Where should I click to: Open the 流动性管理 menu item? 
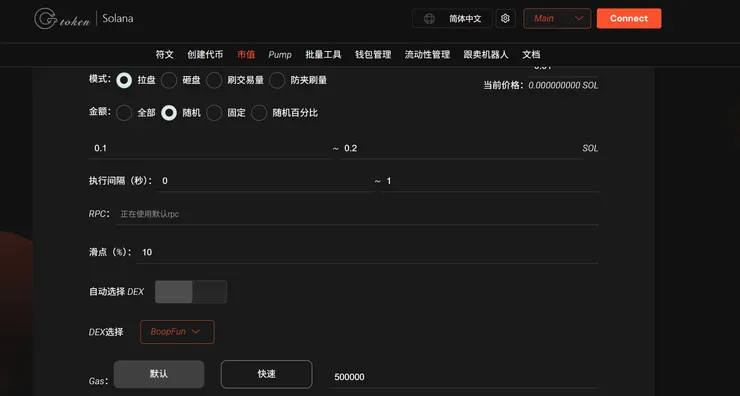427,55
